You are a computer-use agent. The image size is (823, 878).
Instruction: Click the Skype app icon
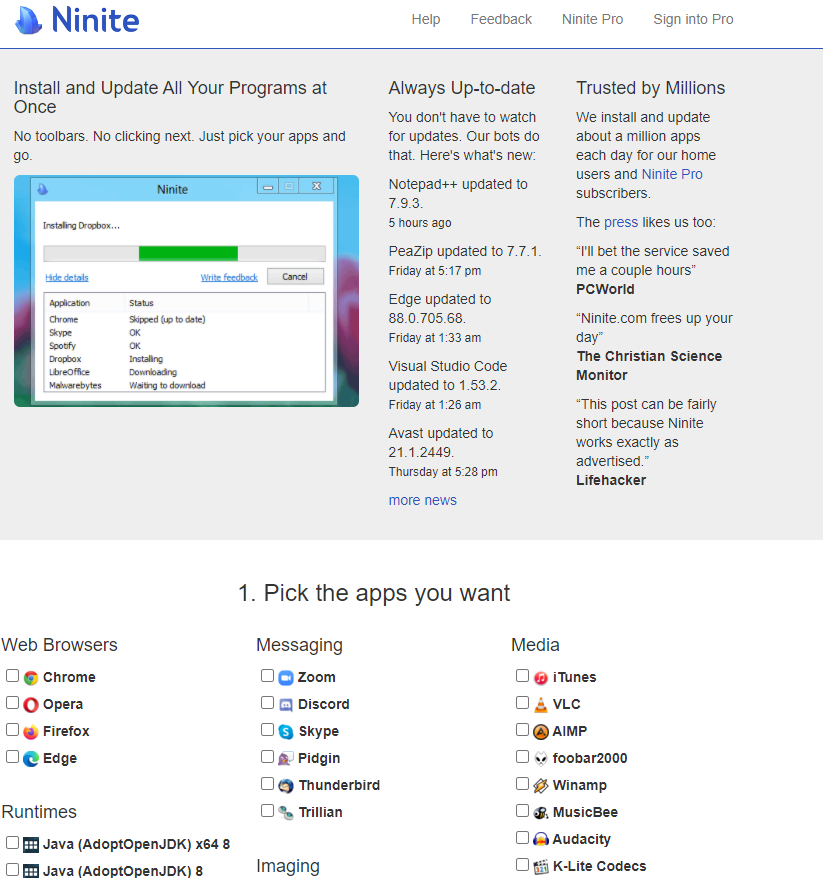coord(286,731)
